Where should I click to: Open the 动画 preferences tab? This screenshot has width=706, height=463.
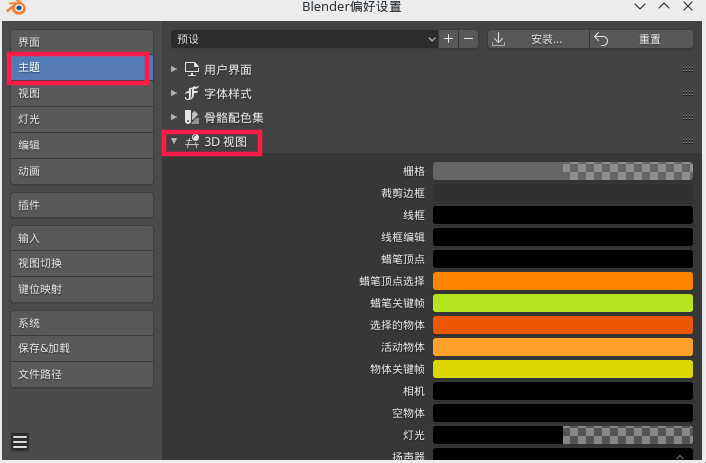[x=82, y=171]
